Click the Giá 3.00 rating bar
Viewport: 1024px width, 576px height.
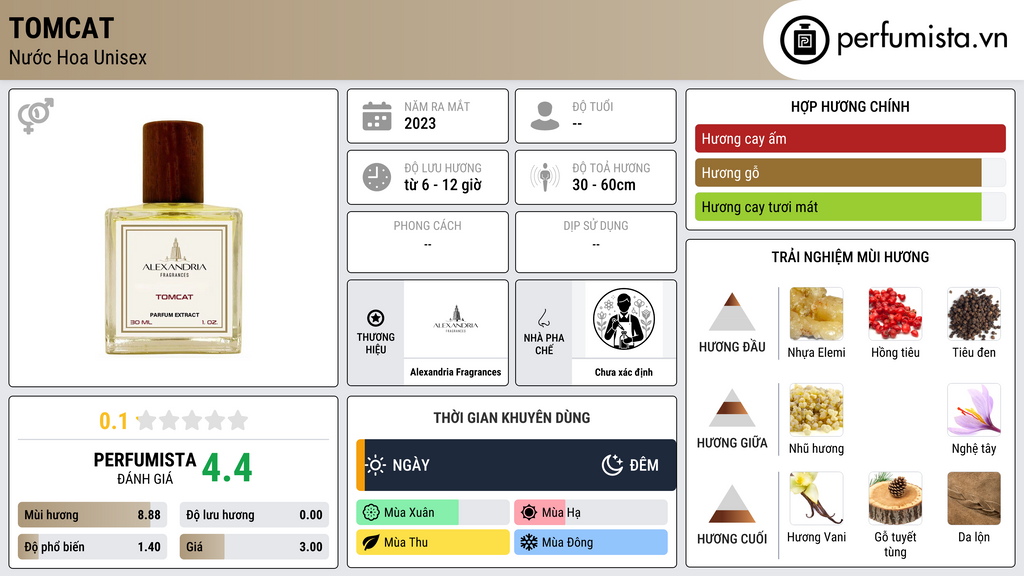point(254,547)
